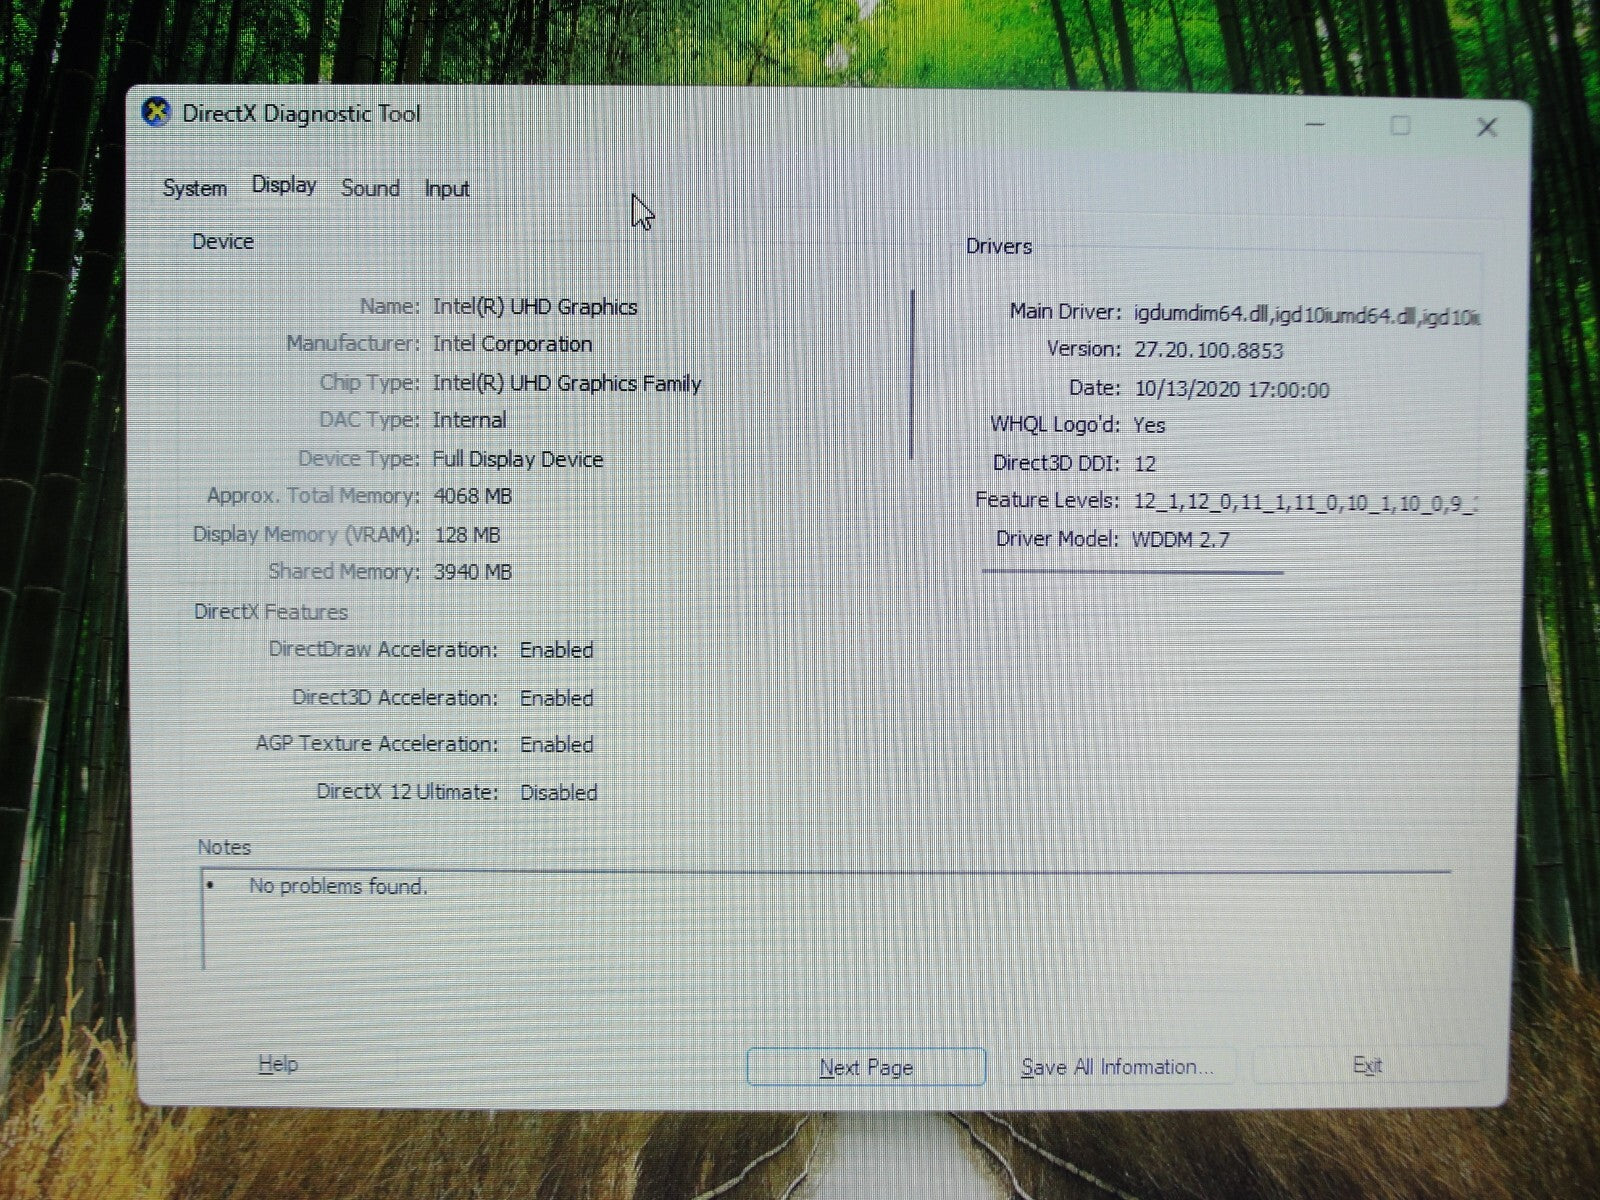Click total memory value '4068 MB'
The image size is (1600, 1200).
473,496
